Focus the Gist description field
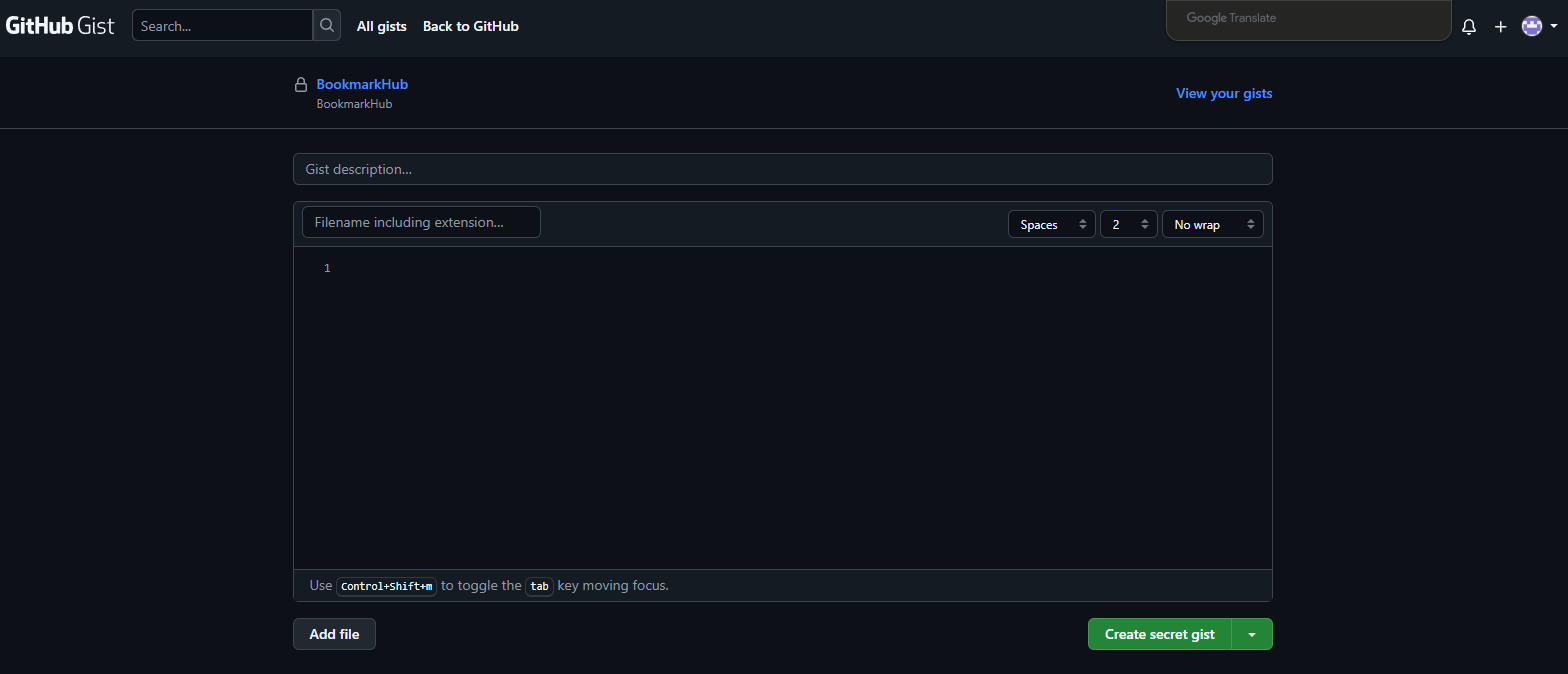Screen dimensions: 1568x674 (x=782, y=169)
